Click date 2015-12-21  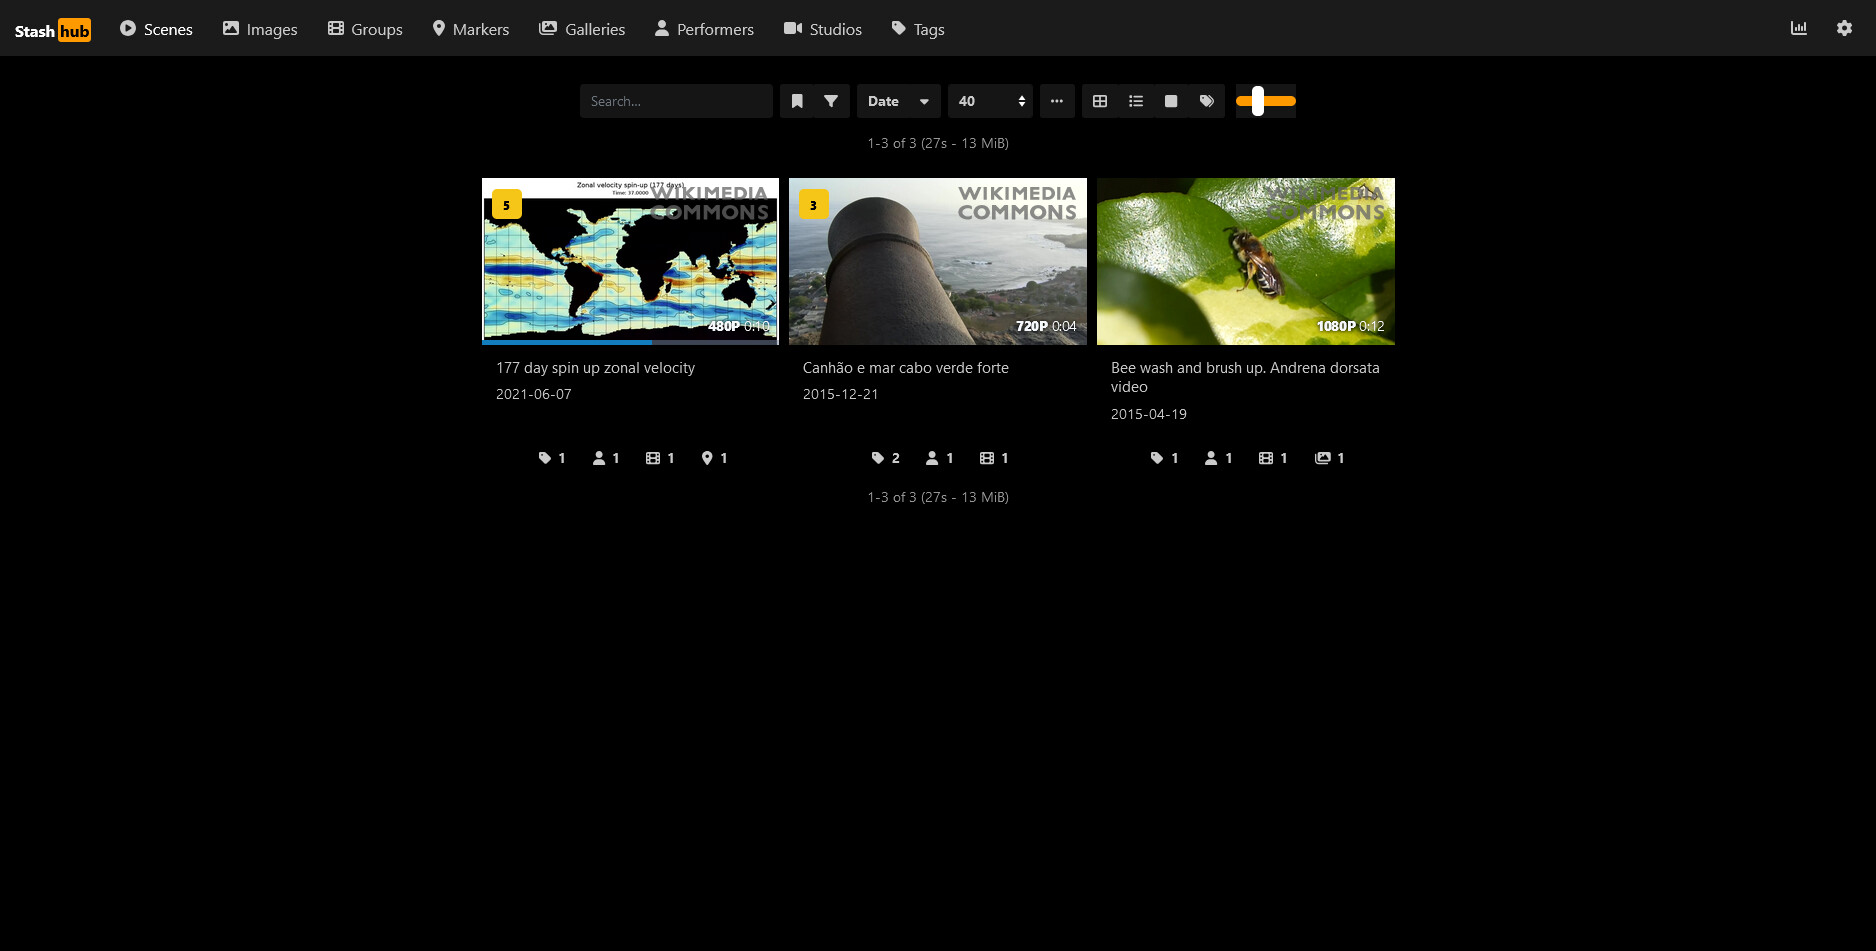point(841,394)
